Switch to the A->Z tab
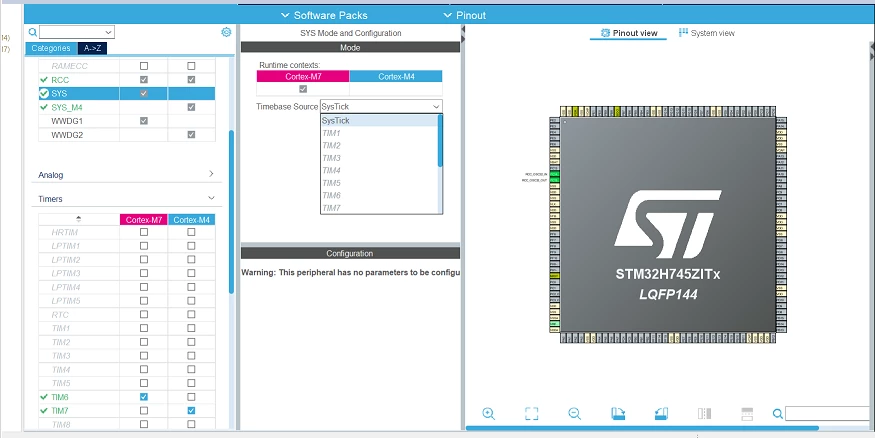875x438 pixels. click(x=92, y=48)
